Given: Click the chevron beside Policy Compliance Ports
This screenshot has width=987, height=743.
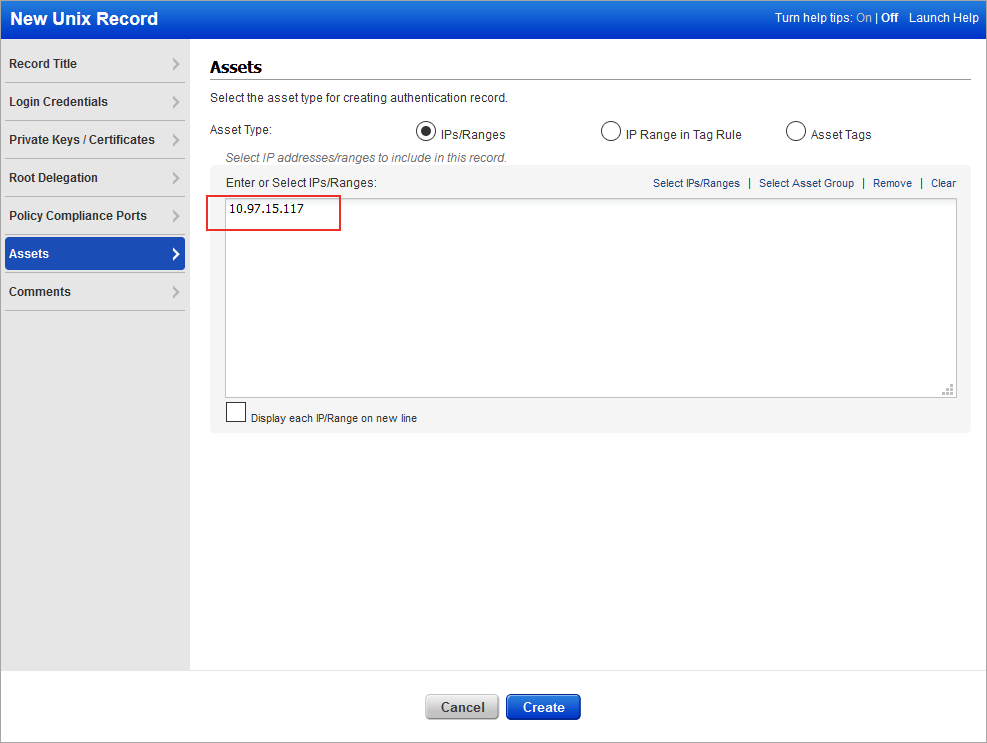Looking at the screenshot, I should (x=176, y=216).
